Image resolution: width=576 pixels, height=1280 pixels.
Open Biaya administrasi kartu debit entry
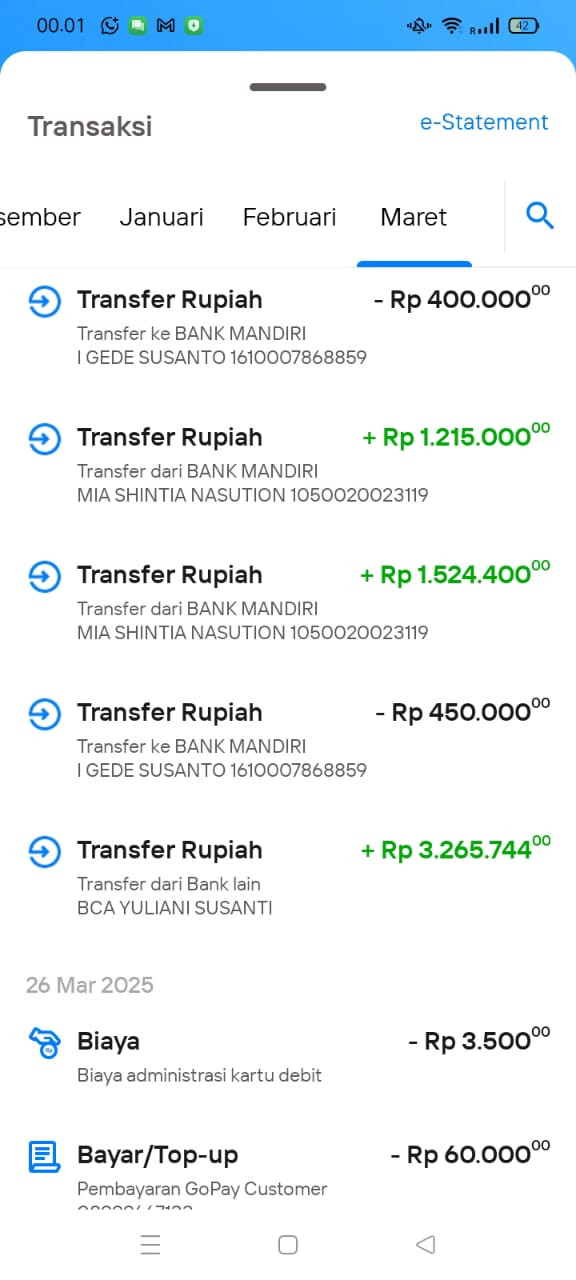288,1056
